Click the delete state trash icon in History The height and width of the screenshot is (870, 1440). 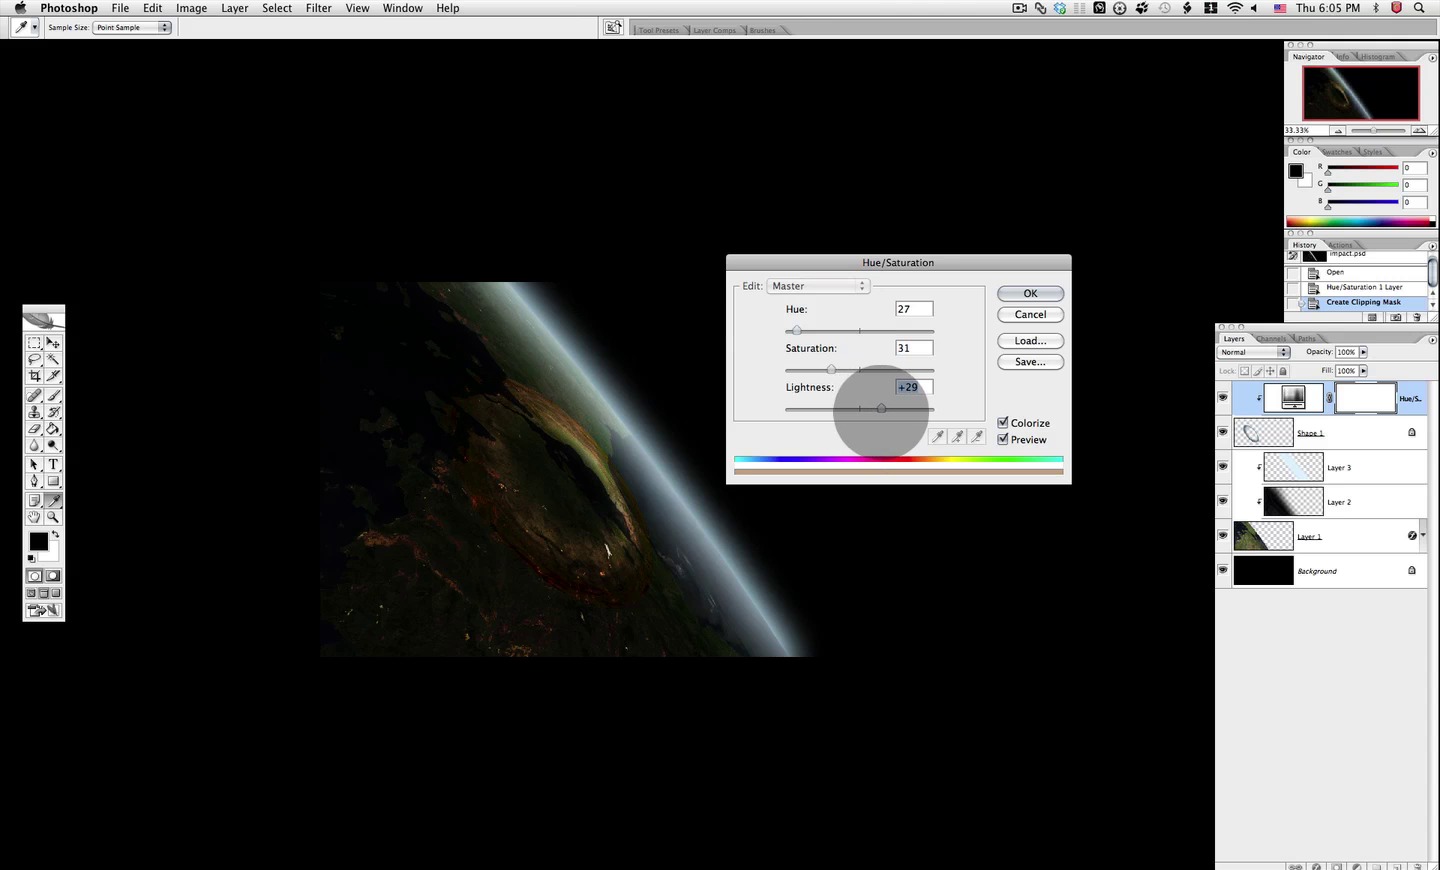click(x=1417, y=317)
